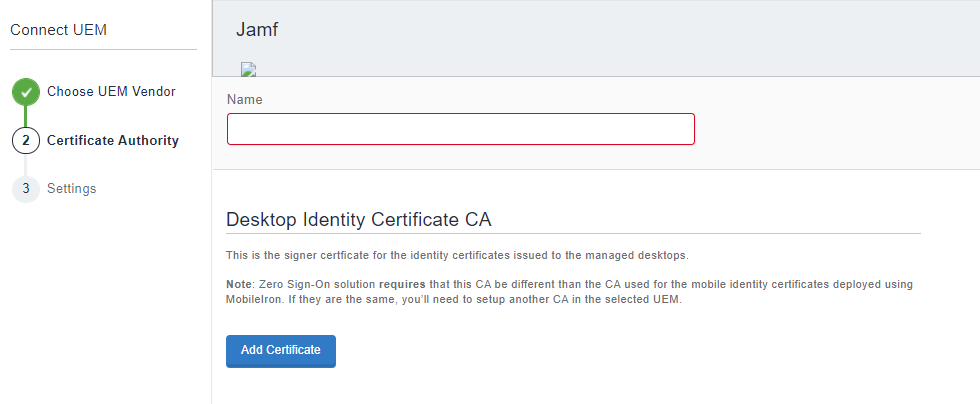Image resolution: width=980 pixels, height=404 pixels.
Task: Go back to Choose UEM Vendor step
Action: coord(111,92)
